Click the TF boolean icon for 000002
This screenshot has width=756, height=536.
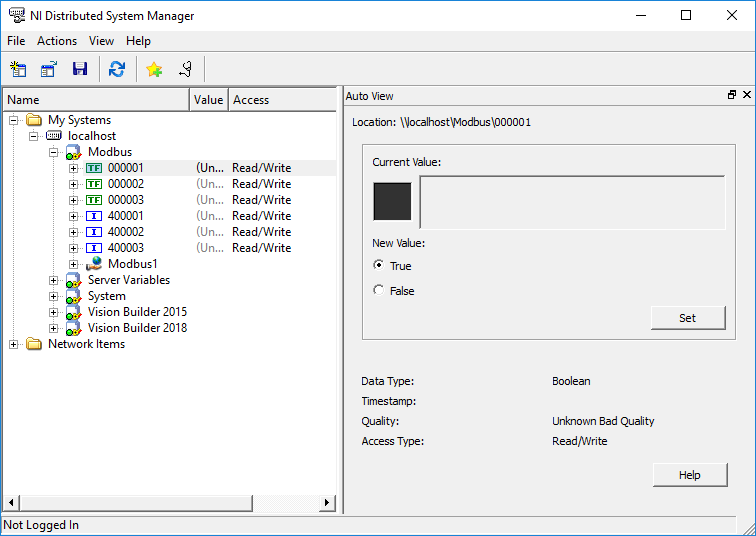click(94, 184)
